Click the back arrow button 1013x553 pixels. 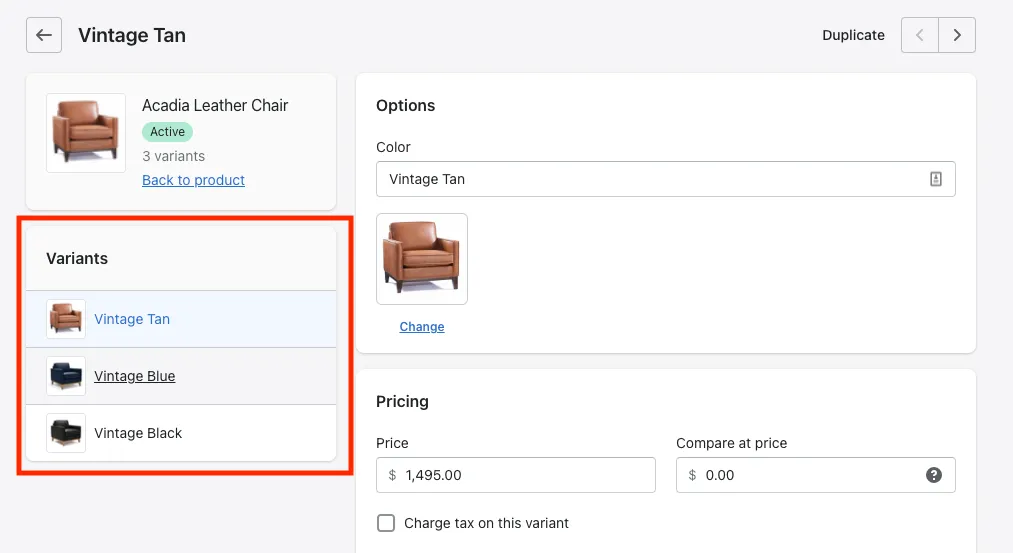tap(44, 35)
